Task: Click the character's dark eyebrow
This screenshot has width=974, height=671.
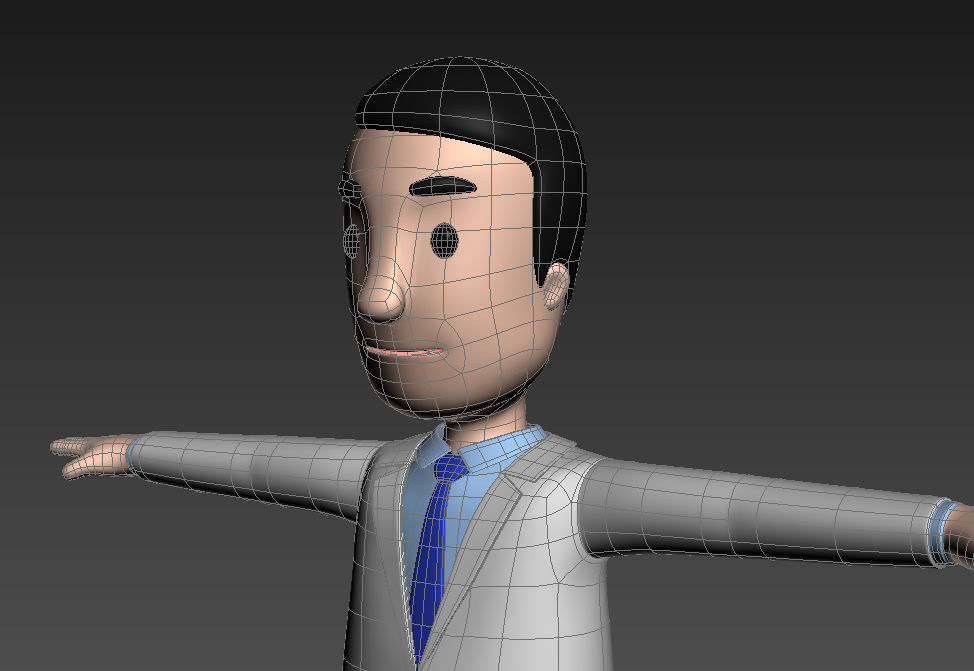Action: pos(444,186)
